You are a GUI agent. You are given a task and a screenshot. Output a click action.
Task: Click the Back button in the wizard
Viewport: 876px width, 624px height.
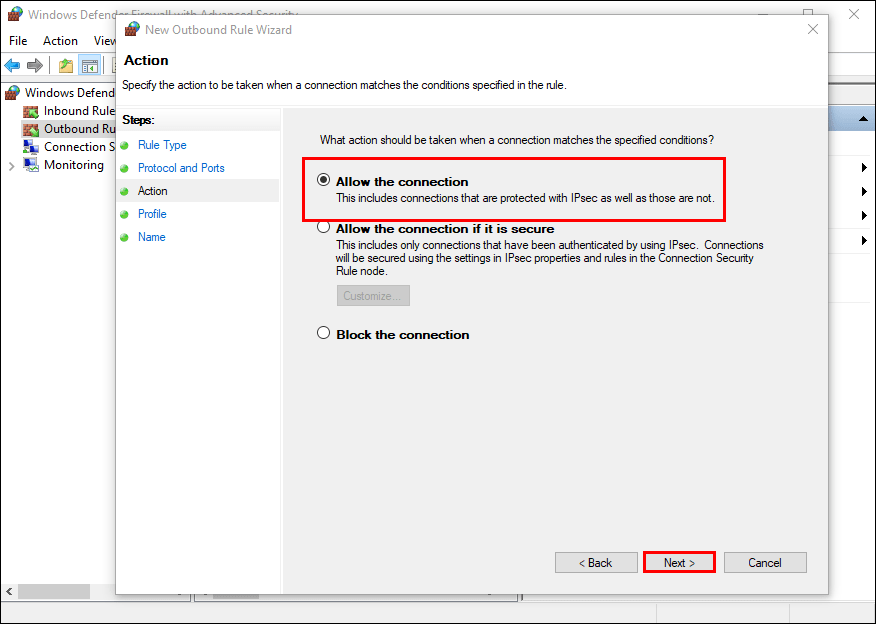coord(596,563)
